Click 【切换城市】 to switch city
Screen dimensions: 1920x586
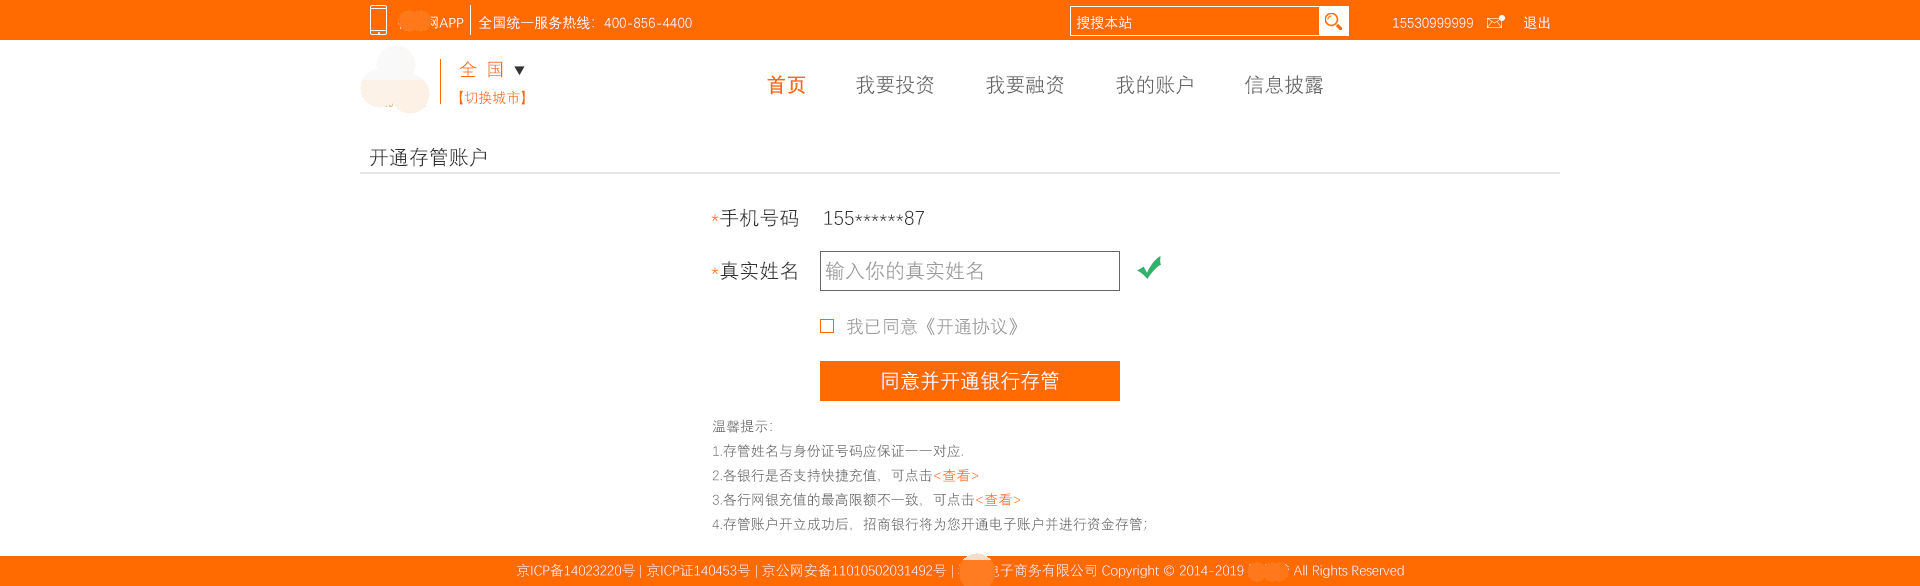[492, 98]
